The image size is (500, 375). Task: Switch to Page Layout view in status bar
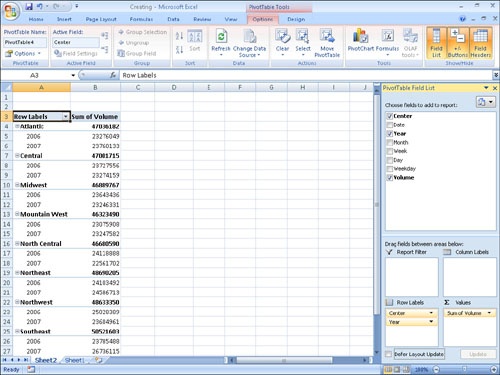tap(397, 369)
